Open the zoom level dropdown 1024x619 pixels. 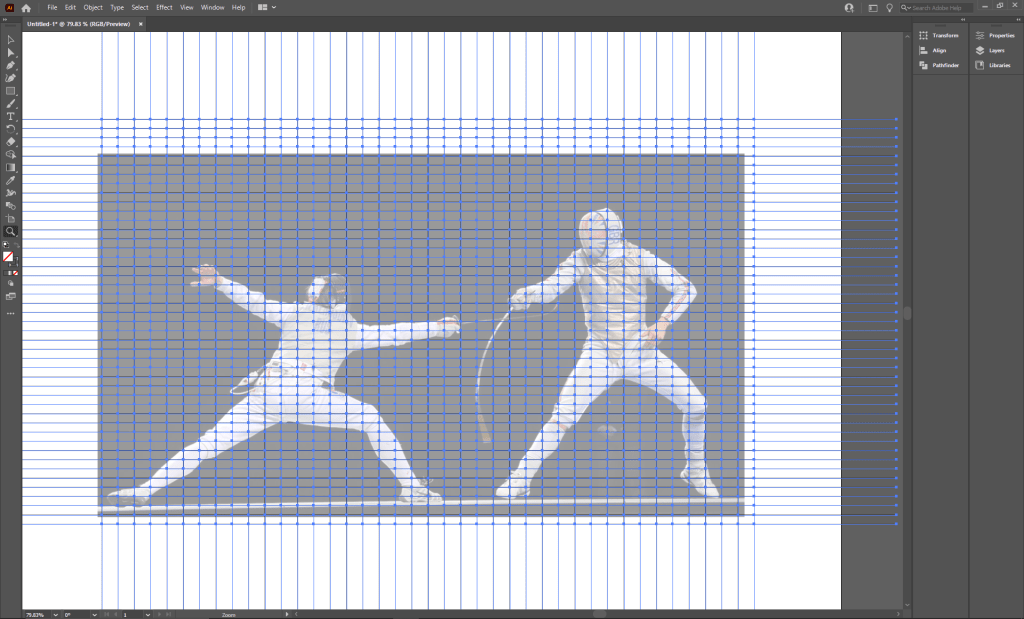[x=55, y=614]
